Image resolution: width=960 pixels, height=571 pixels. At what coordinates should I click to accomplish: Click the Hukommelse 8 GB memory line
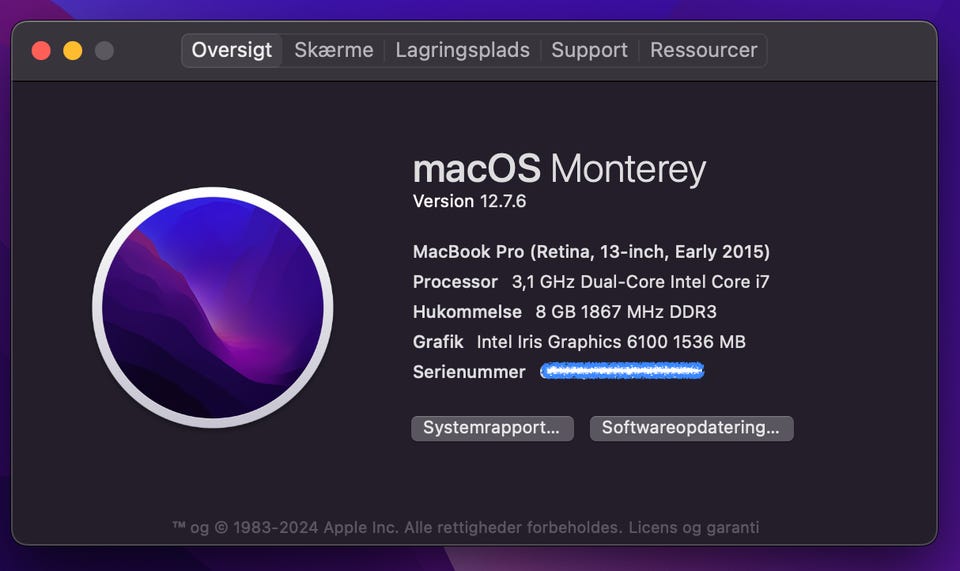pyautogui.click(x=564, y=312)
